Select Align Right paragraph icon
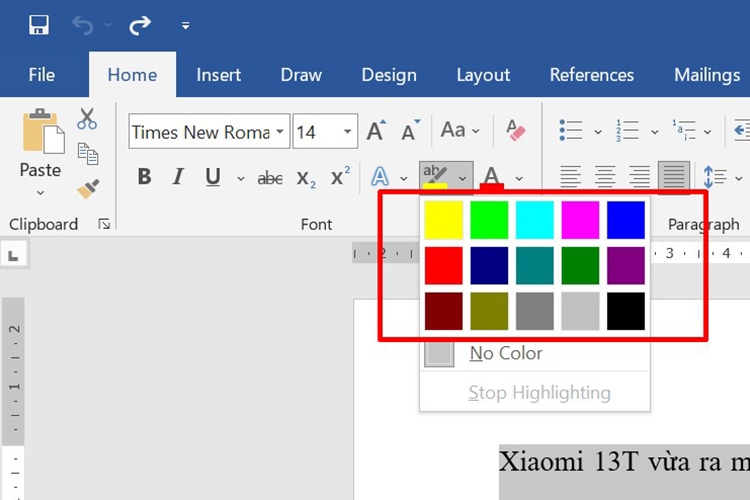The image size is (750, 500). [x=640, y=177]
